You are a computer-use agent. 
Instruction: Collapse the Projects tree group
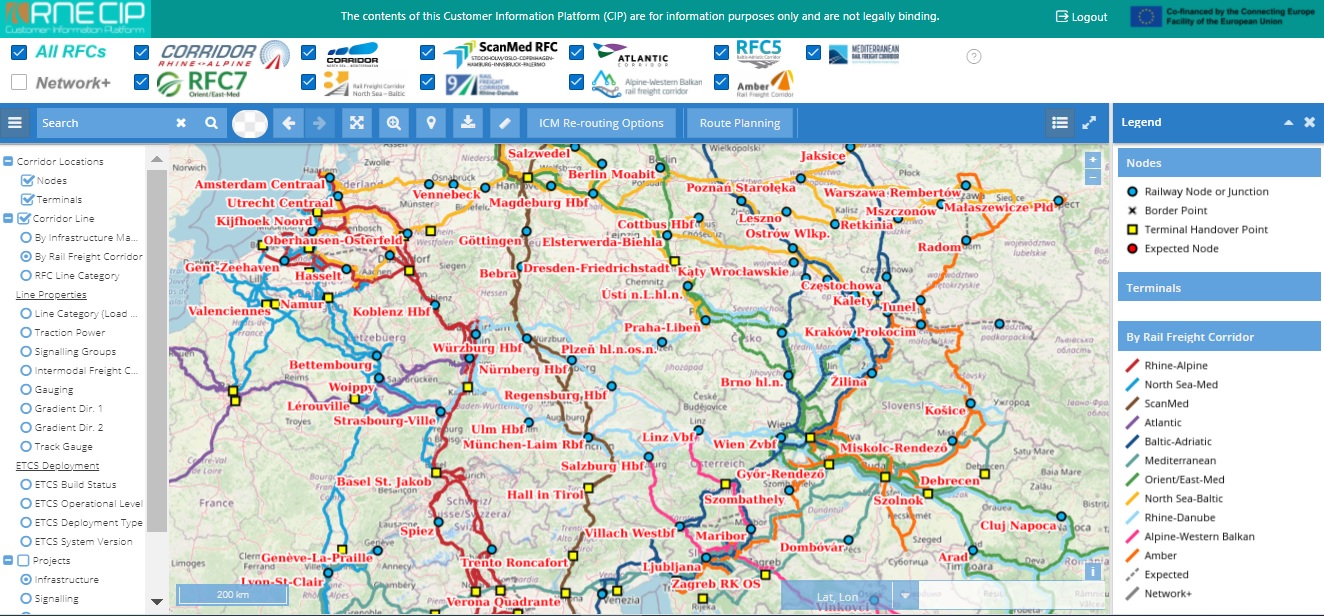click(x=9, y=560)
